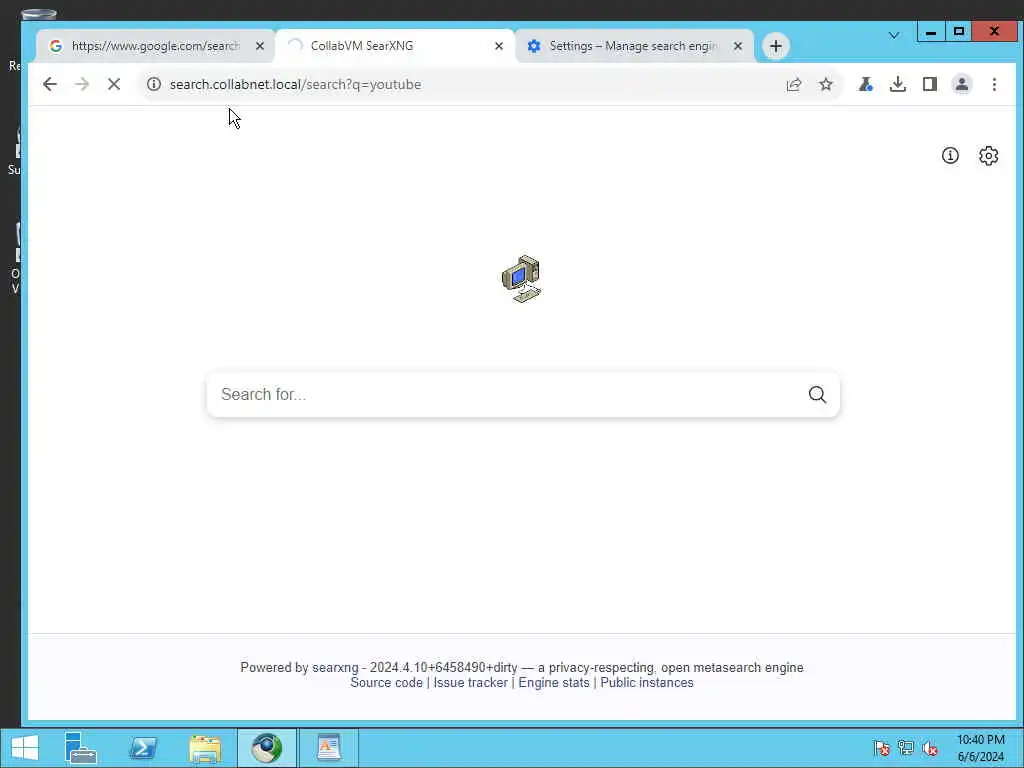Viewport: 1024px width, 768px height.
Task: Open the Windows Start menu
Action: (x=25, y=748)
